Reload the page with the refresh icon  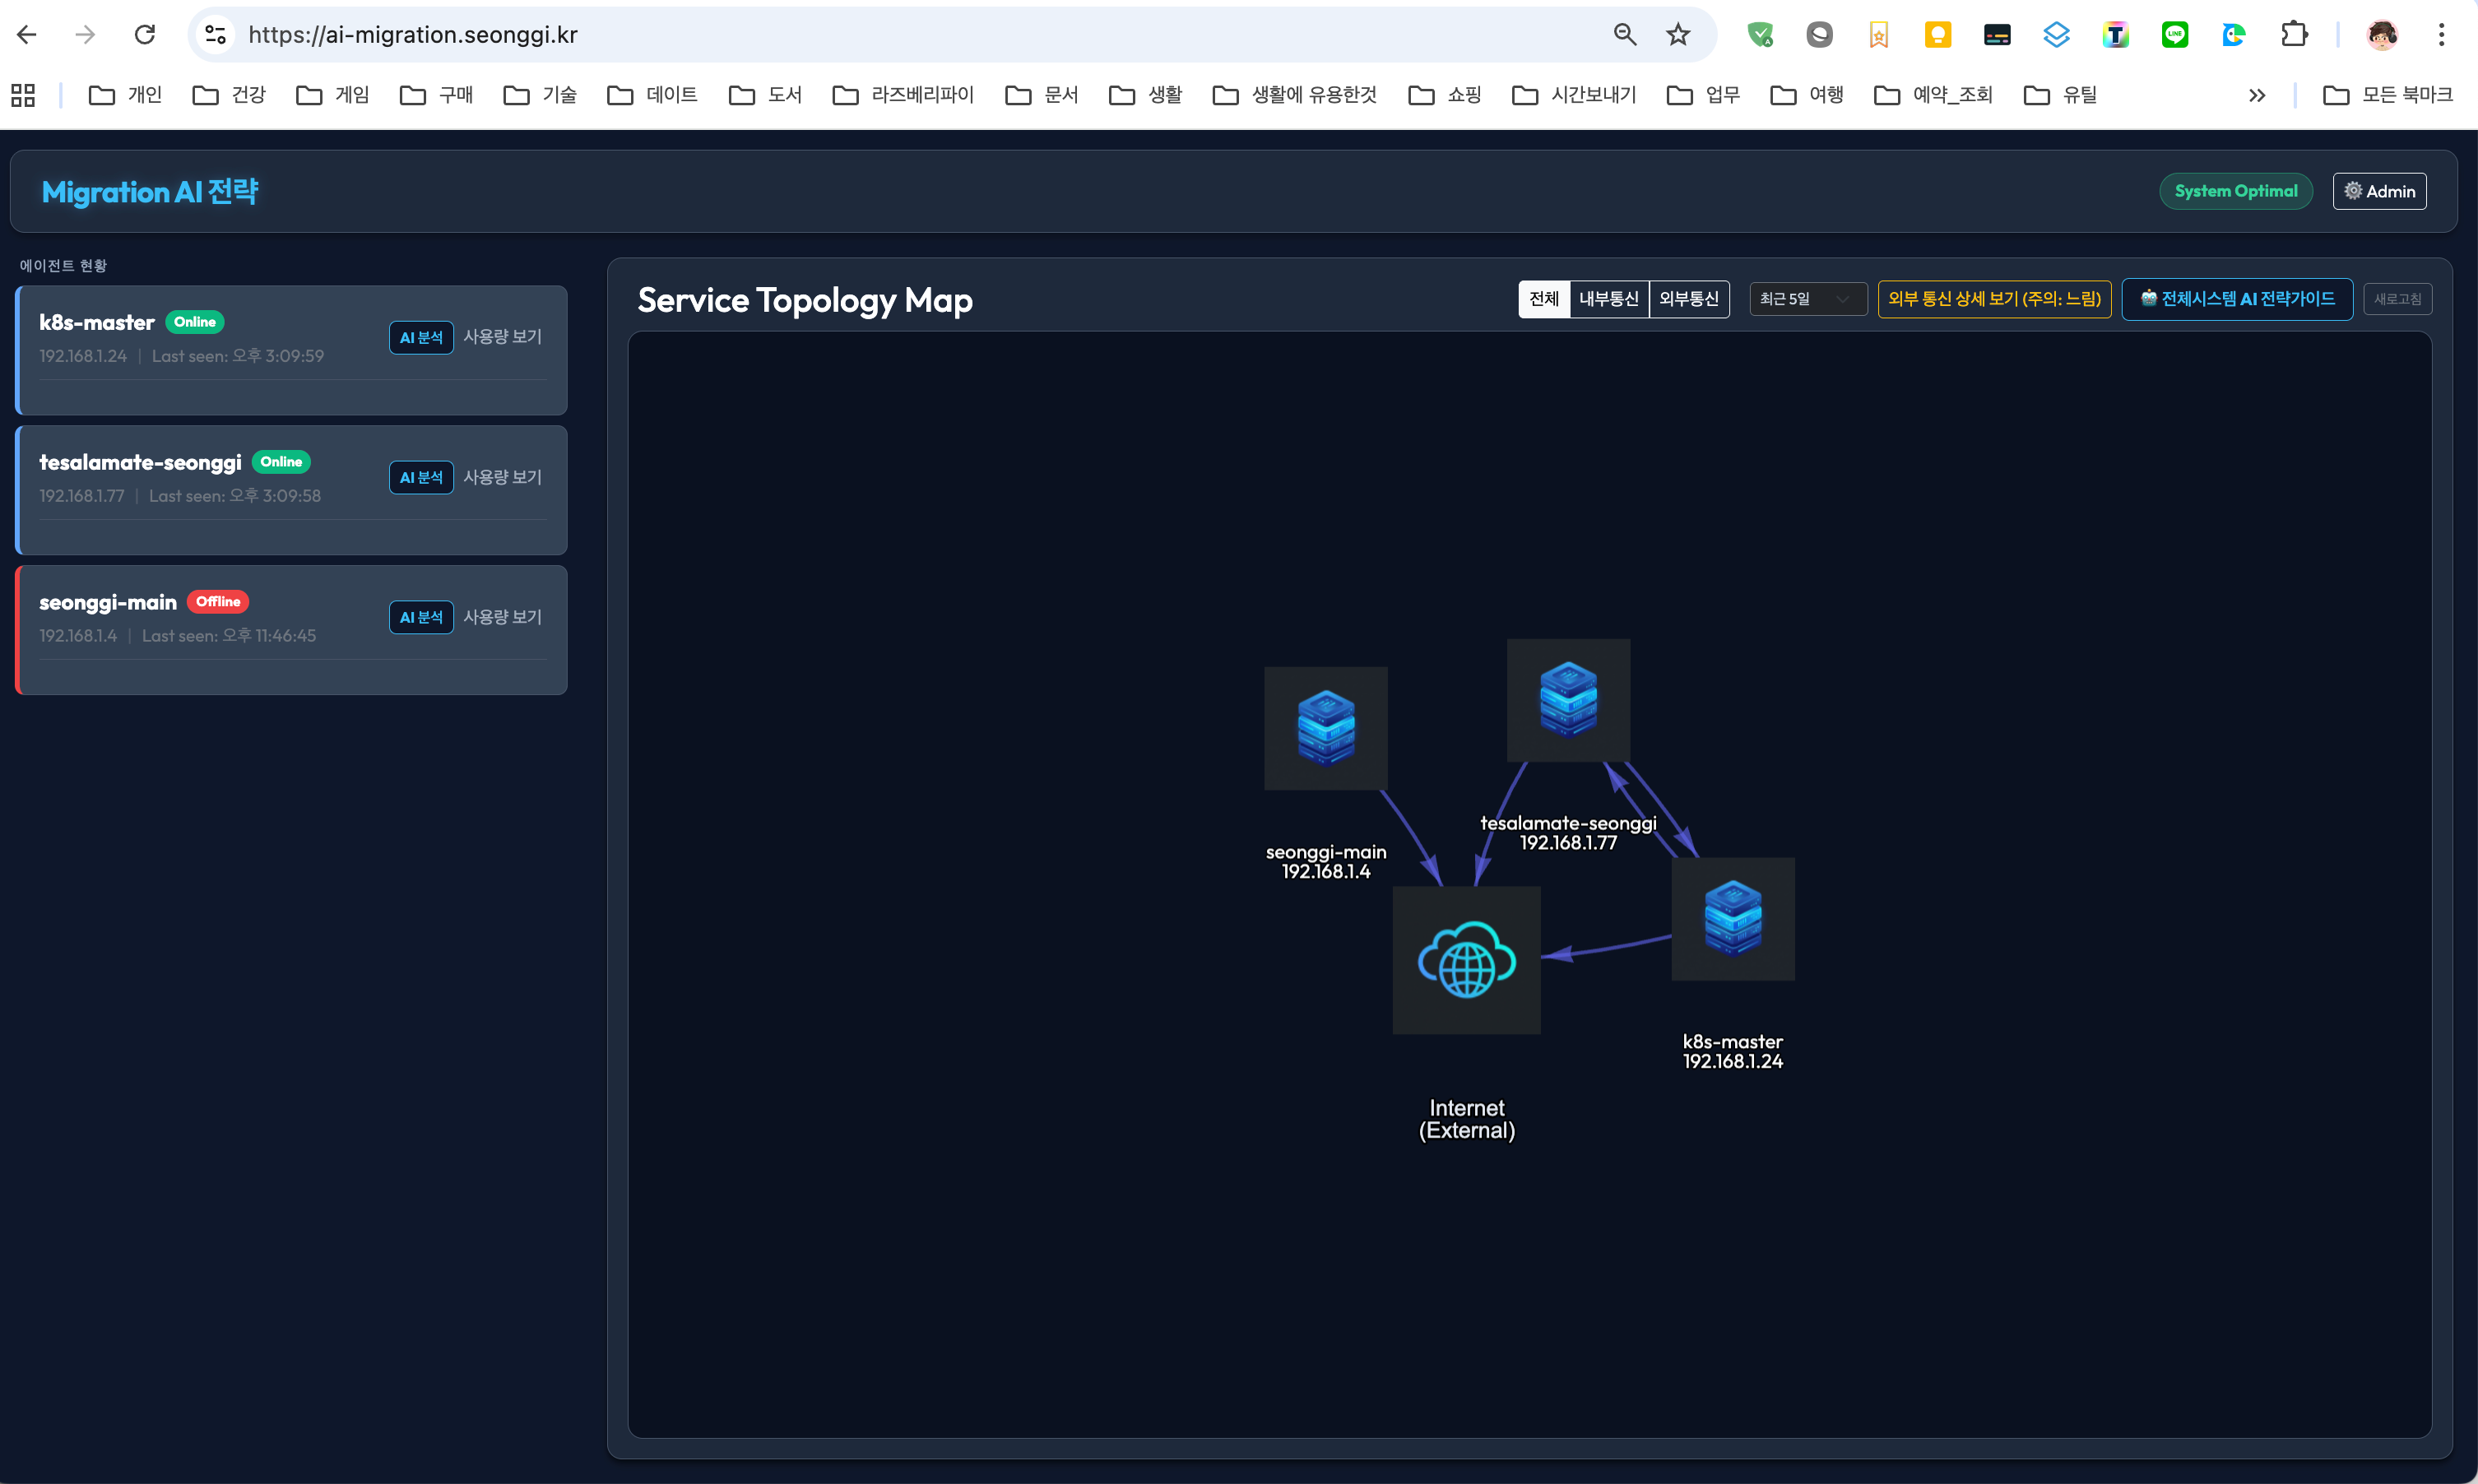tap(145, 35)
